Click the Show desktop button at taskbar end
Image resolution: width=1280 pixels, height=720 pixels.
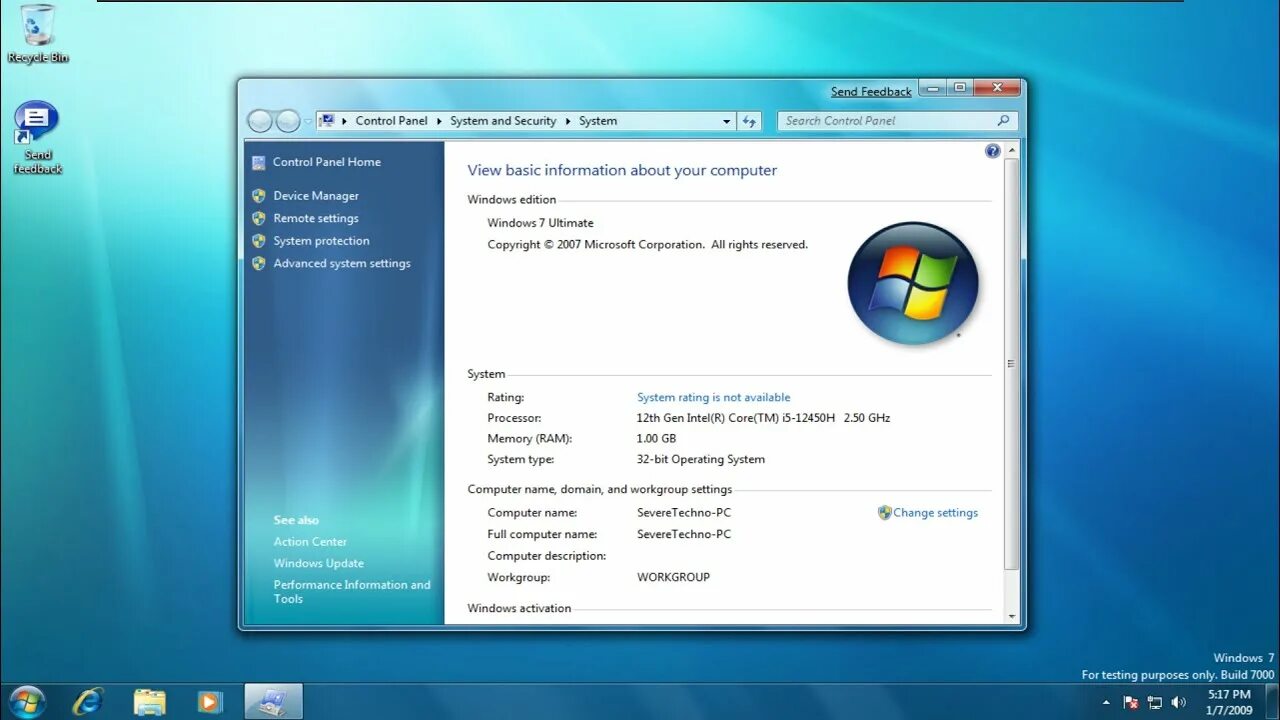pos(1272,701)
